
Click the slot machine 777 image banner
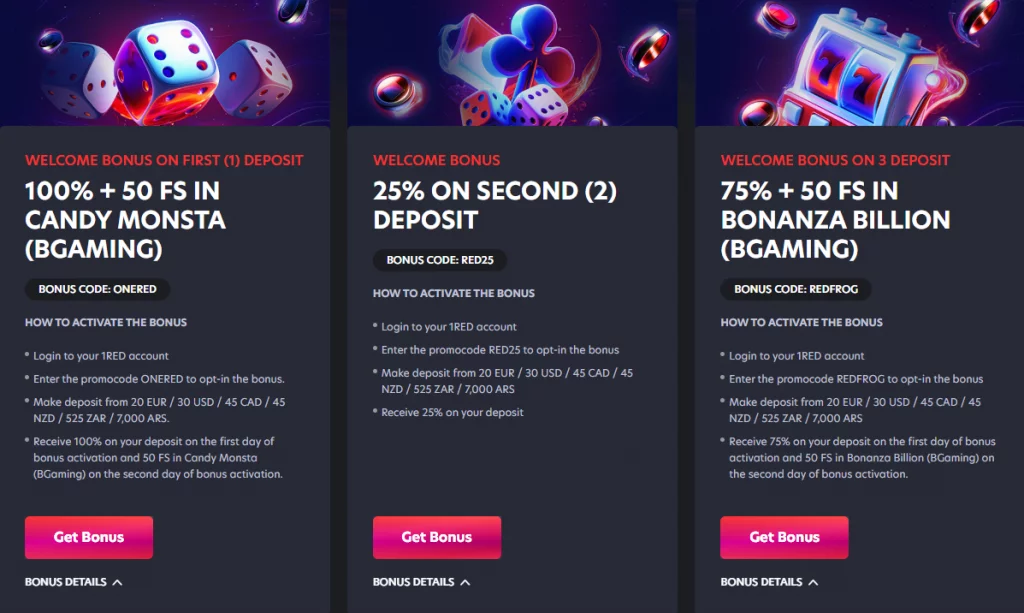point(859,63)
